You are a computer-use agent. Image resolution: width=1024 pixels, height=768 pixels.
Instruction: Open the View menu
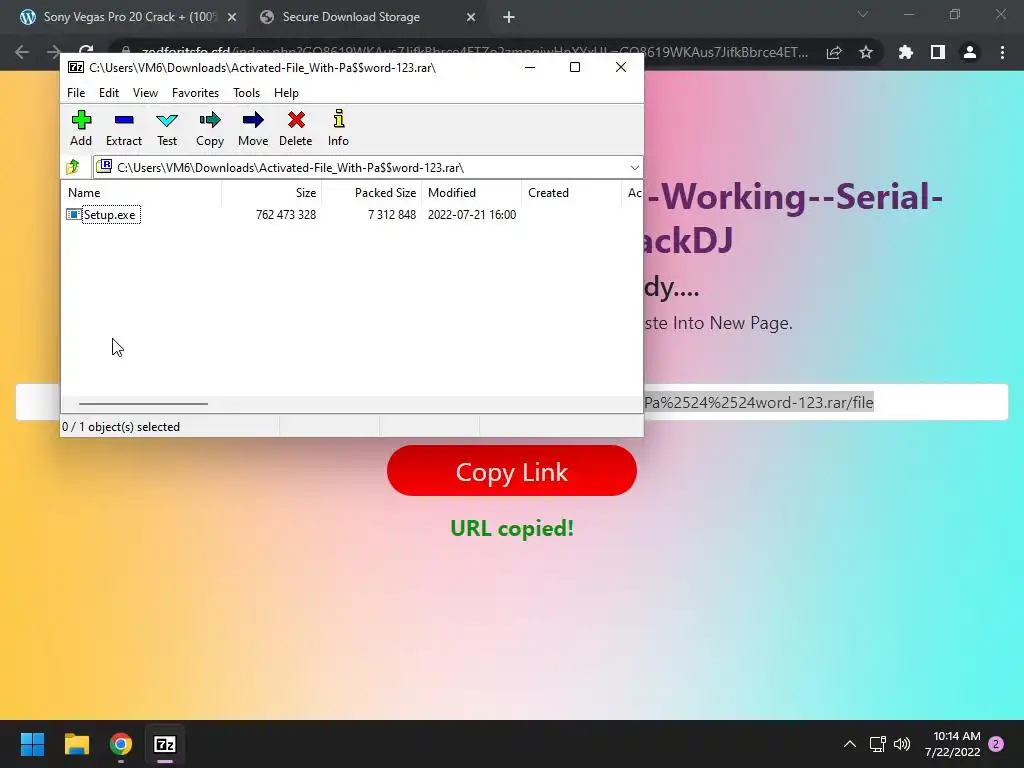145,93
